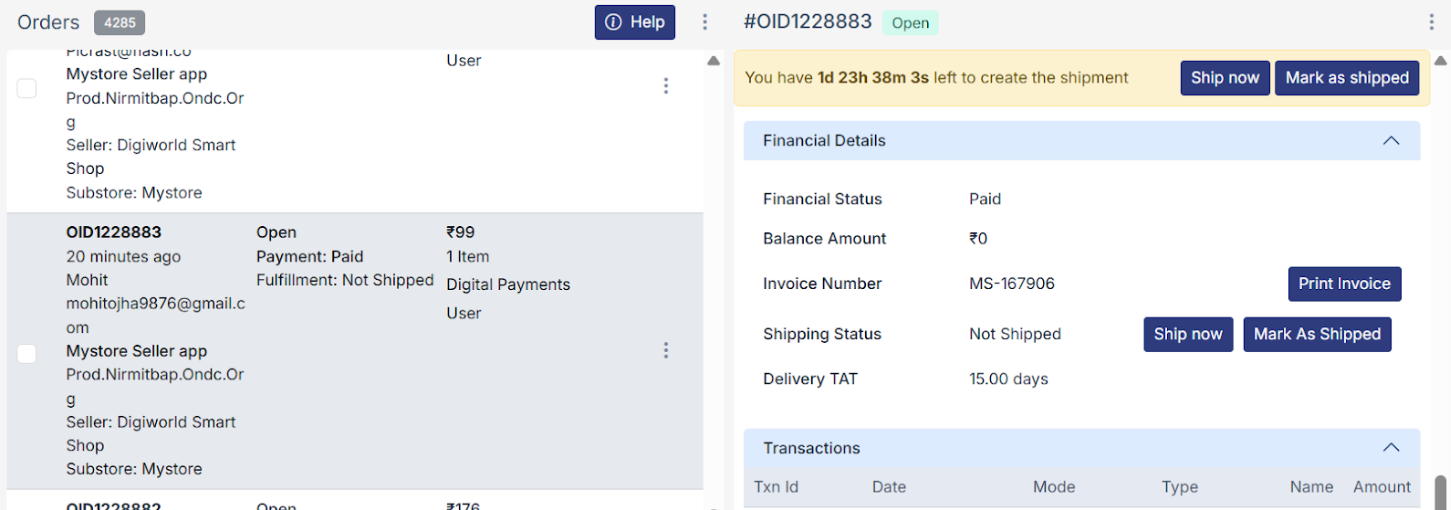Click Ship now beside Shipping Status
The width and height of the screenshot is (1451, 510).
(x=1187, y=334)
